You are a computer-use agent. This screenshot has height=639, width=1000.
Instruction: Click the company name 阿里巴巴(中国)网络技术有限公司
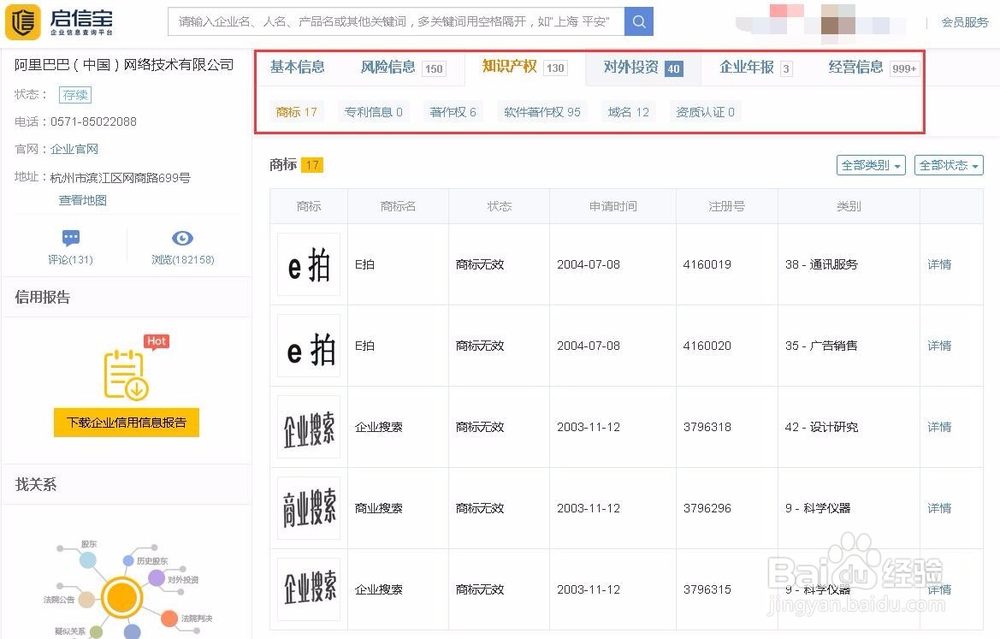click(124, 64)
